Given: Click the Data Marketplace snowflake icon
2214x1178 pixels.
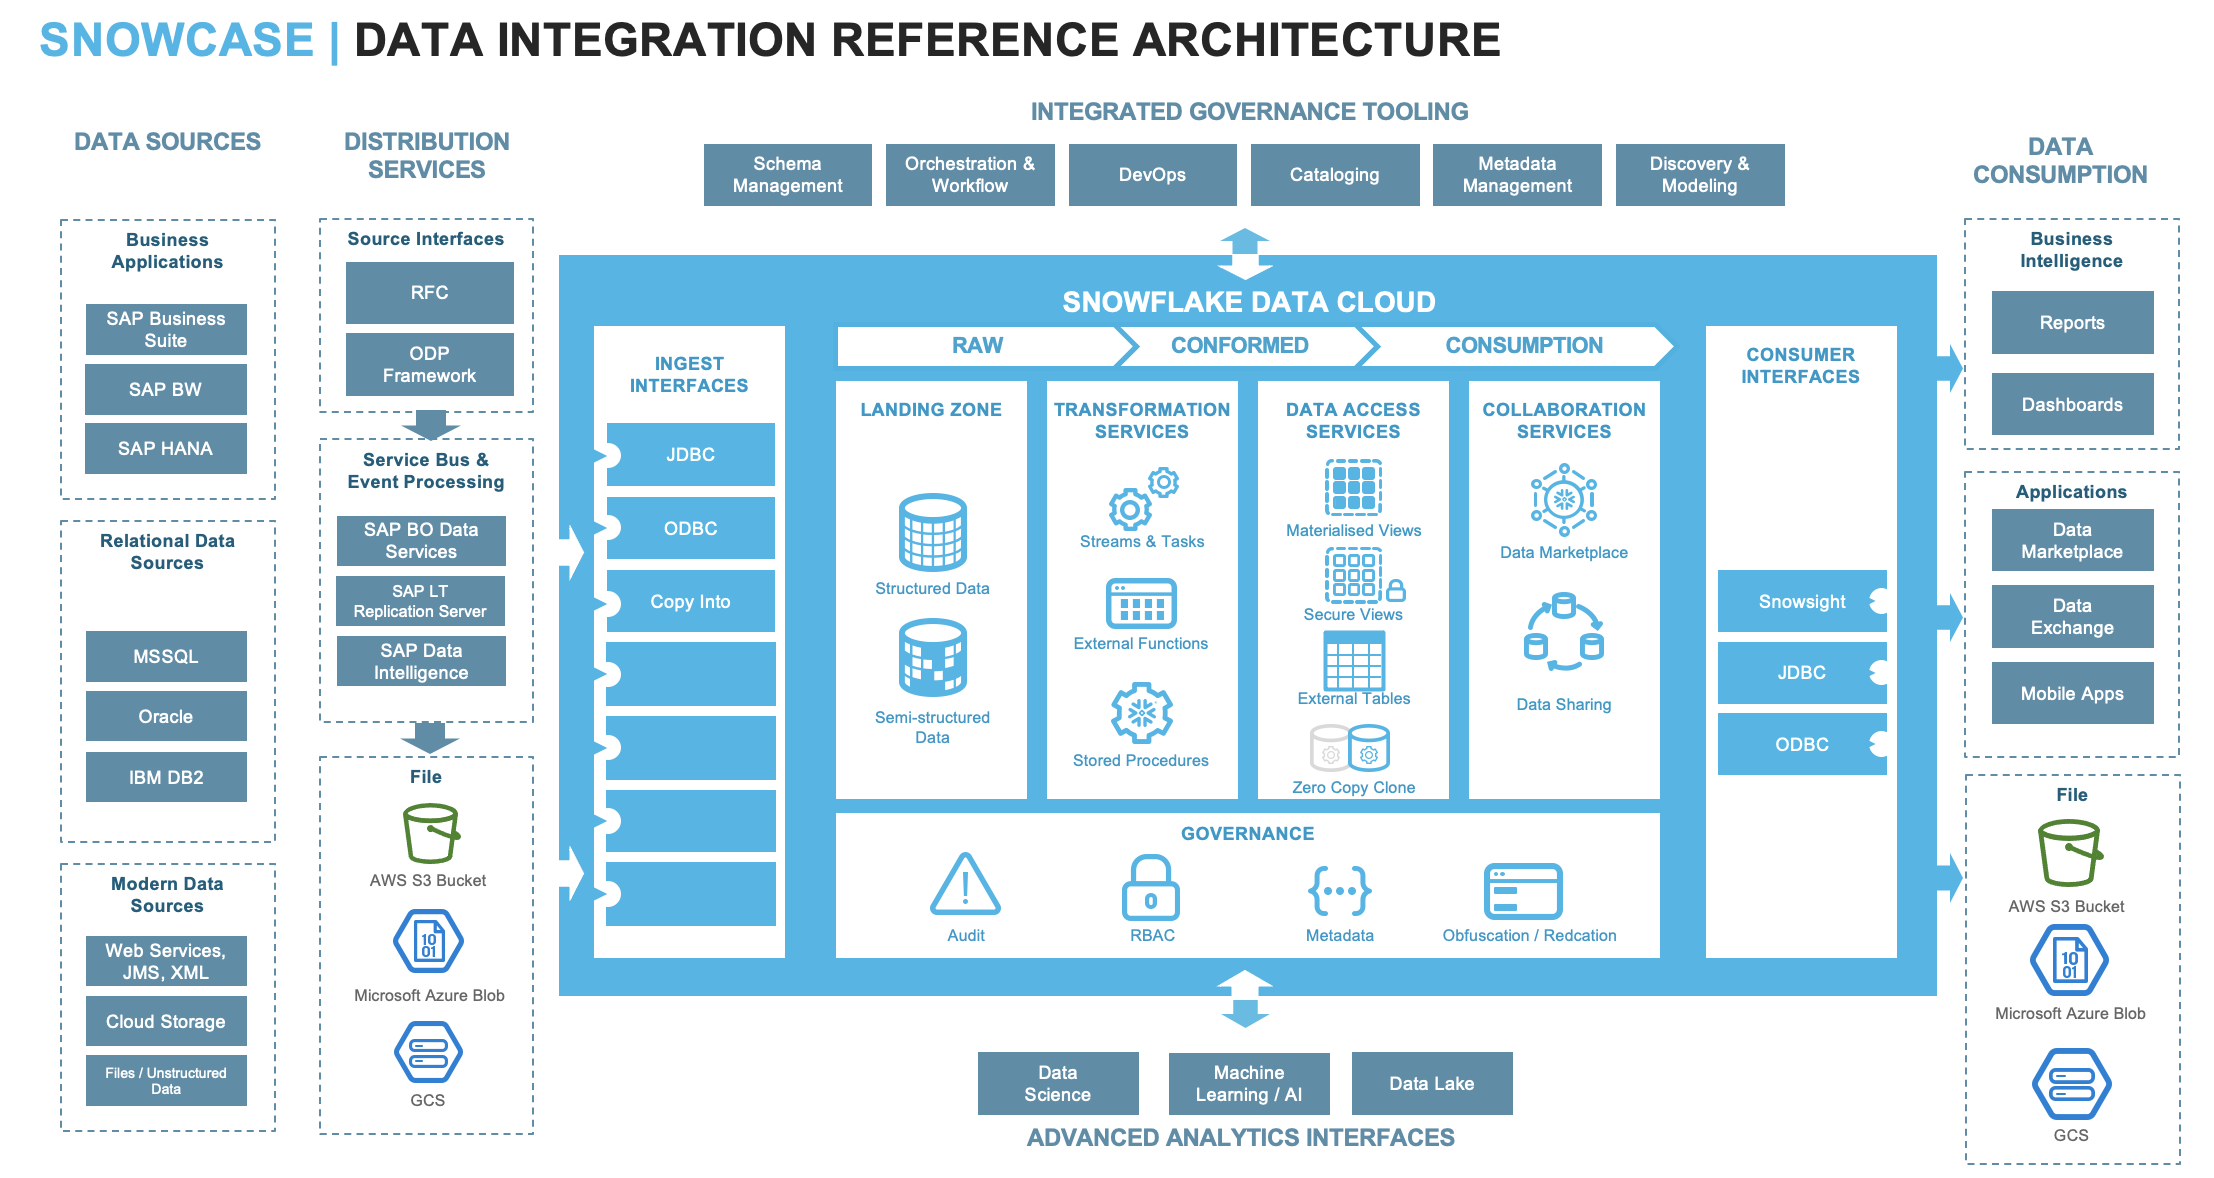Looking at the screenshot, I should click(x=1563, y=499).
